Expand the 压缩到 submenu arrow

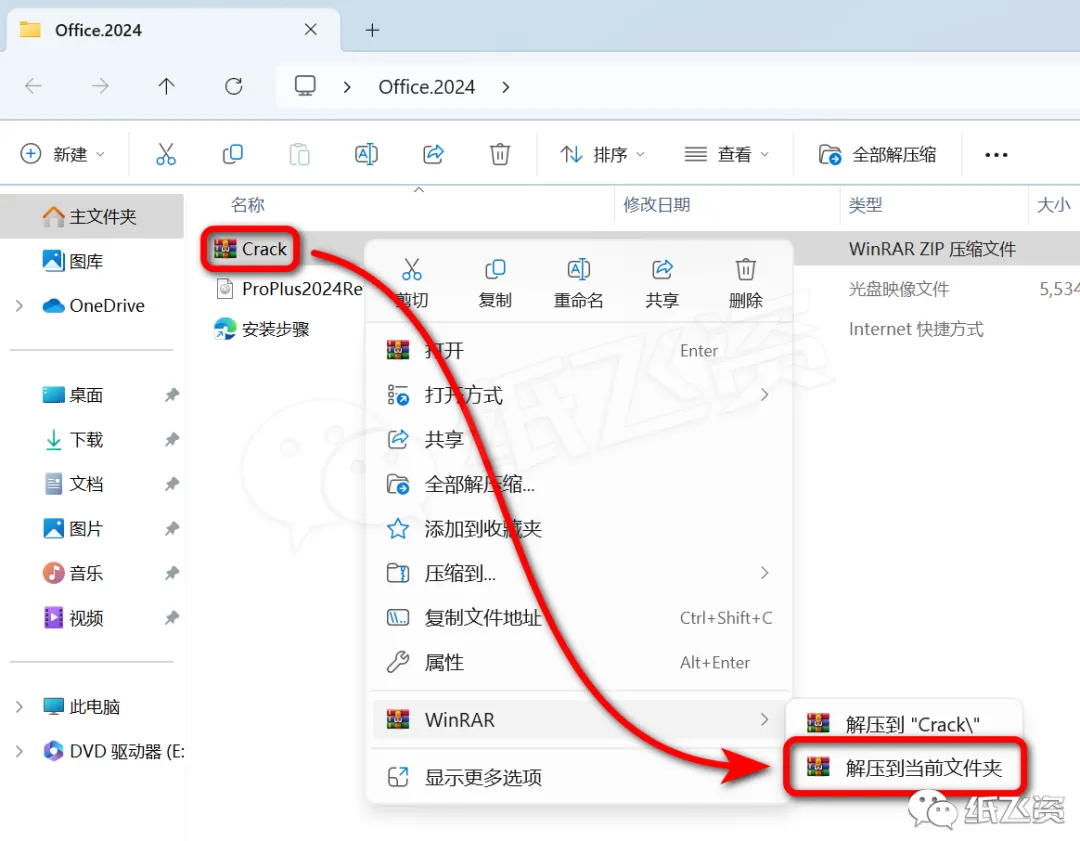click(x=764, y=573)
